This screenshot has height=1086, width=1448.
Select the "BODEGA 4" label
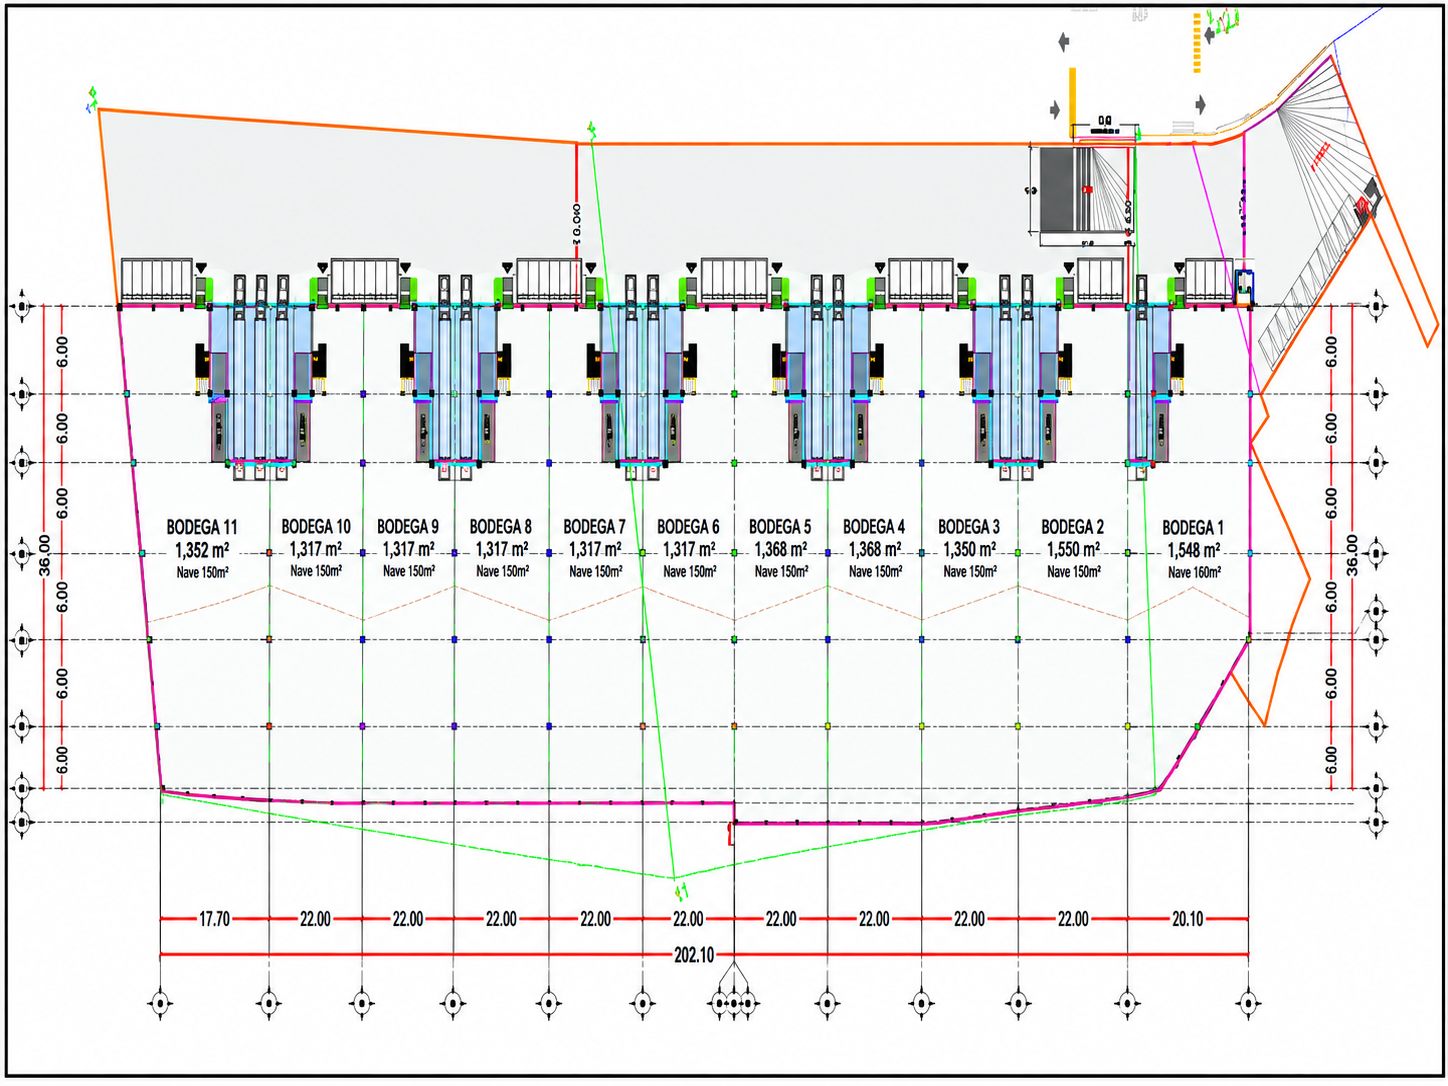pyautogui.click(x=874, y=526)
